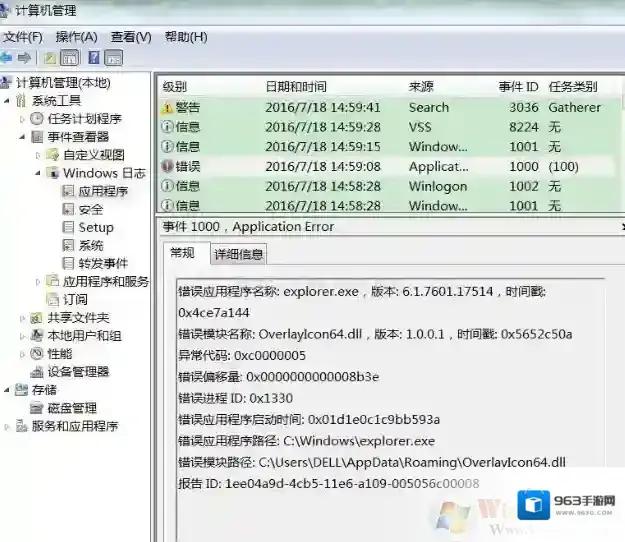This screenshot has height=542, width=625.
Task: Click the blue Help toolbar icon
Action: tap(93, 58)
